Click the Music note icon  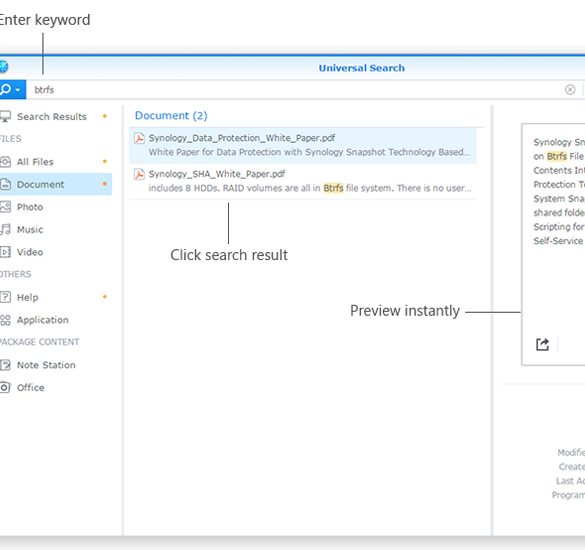point(5,229)
